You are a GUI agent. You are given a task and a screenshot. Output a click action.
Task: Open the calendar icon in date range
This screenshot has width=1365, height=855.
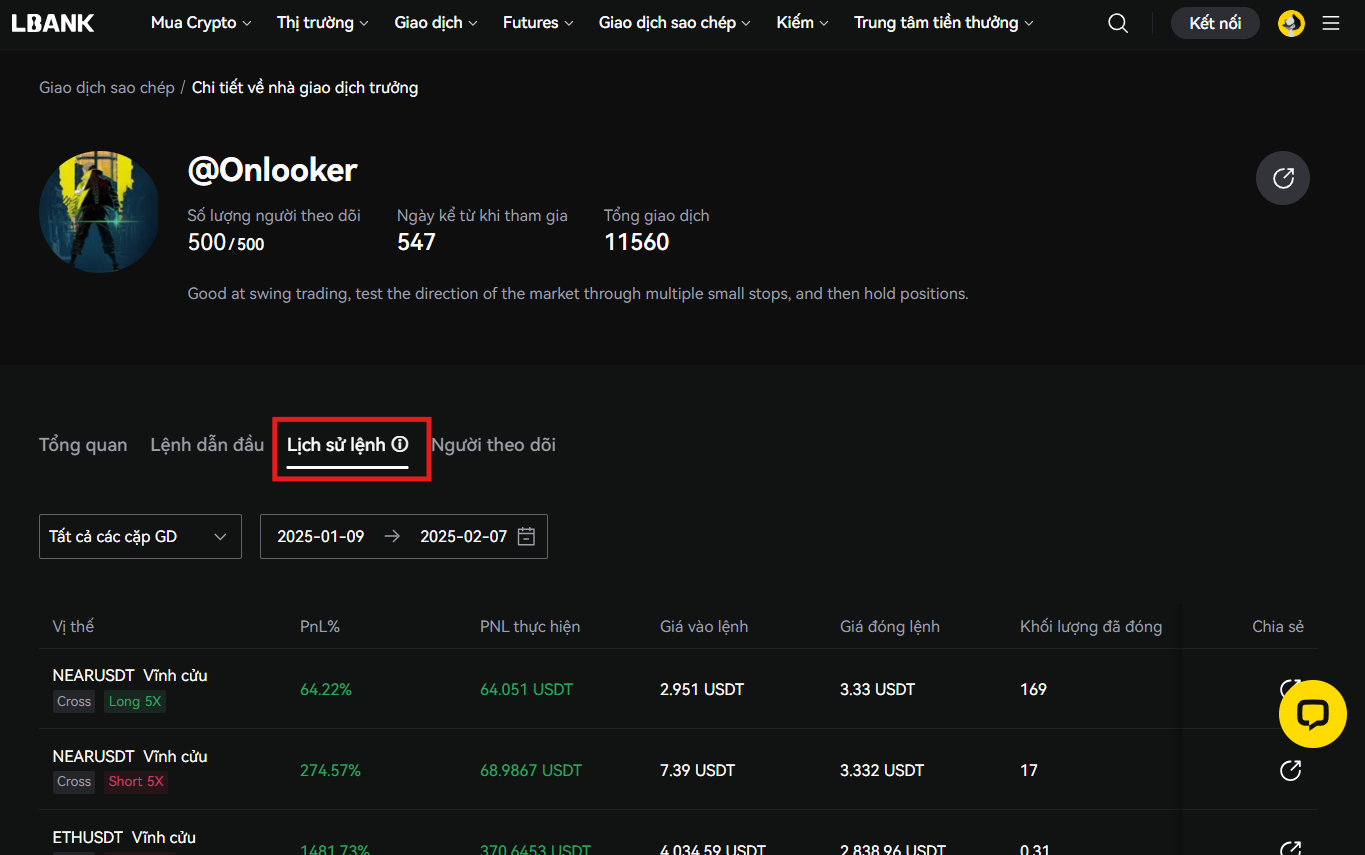[526, 536]
